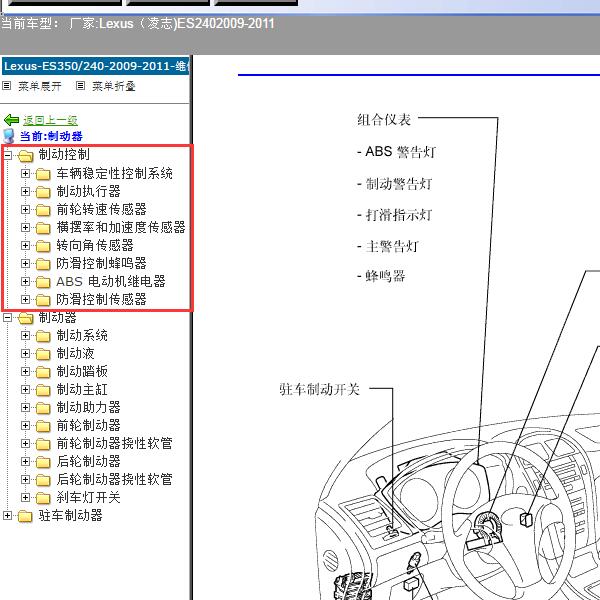Expand the 前轮转速传感器 node
Screen dimensions: 600x600
(25, 209)
